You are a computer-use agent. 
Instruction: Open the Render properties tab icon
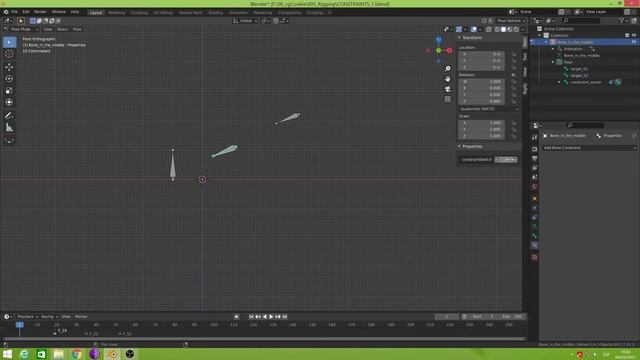click(x=535, y=149)
